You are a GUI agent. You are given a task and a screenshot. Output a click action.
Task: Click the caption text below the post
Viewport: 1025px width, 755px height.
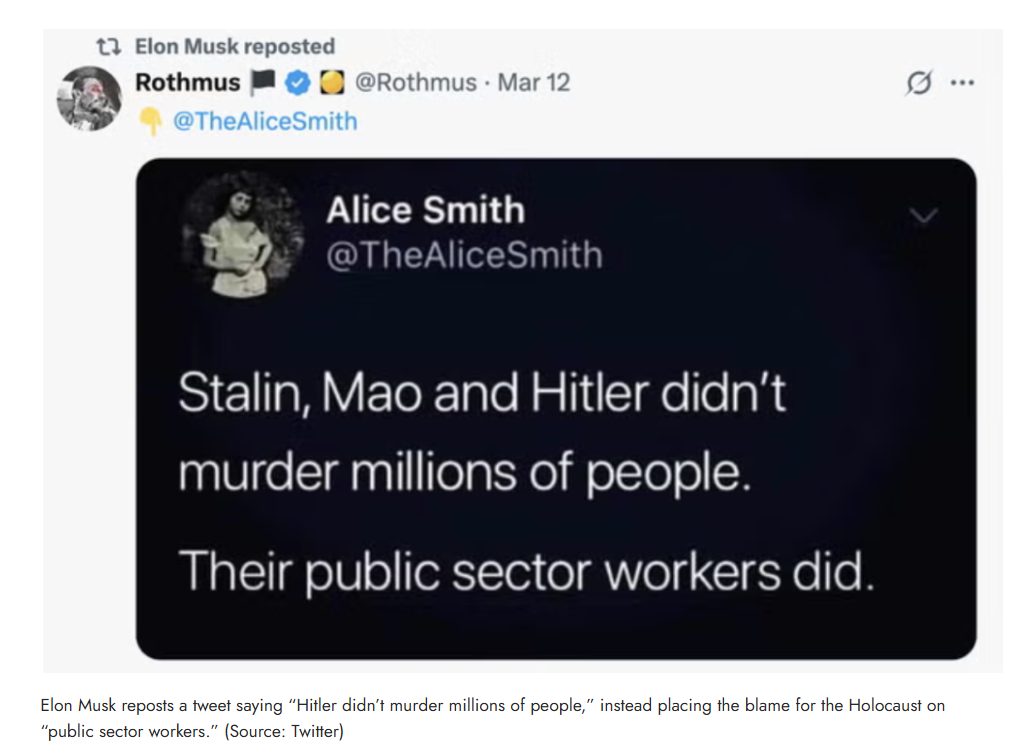492,718
